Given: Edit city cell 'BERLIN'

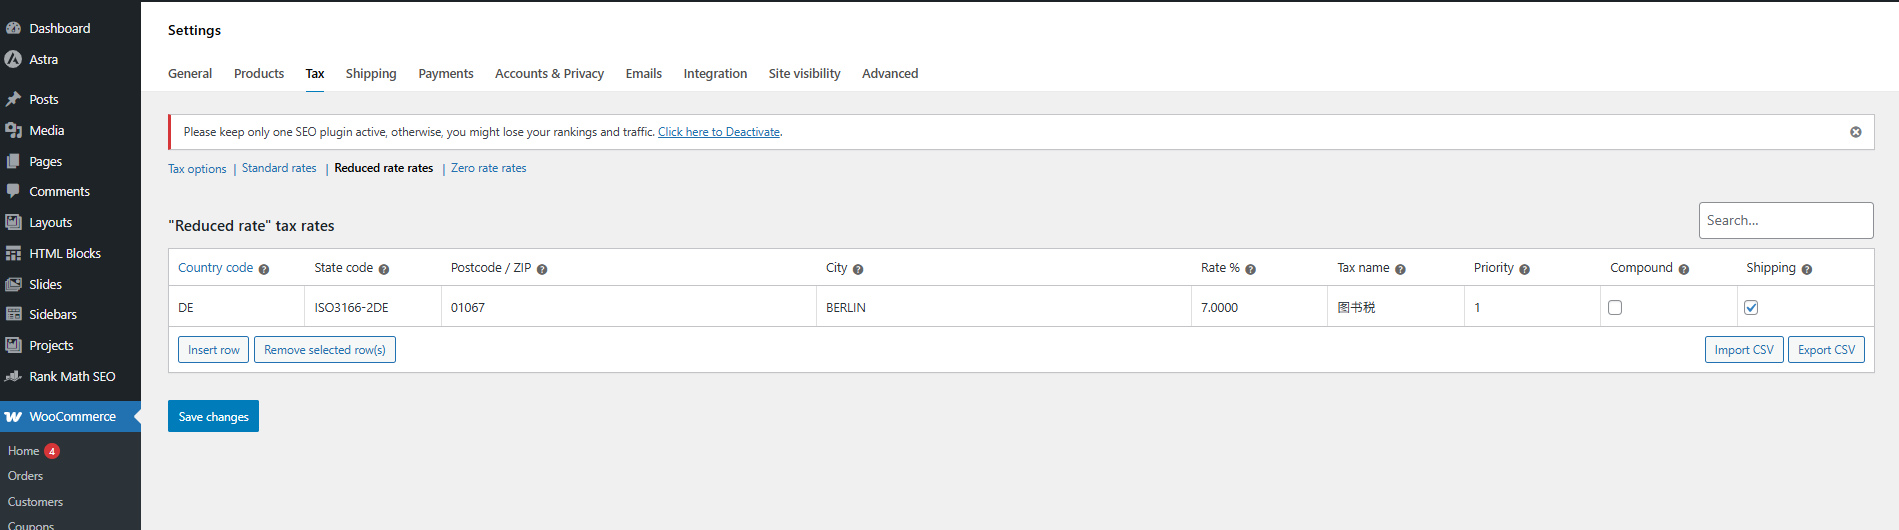Looking at the screenshot, I should [1004, 307].
